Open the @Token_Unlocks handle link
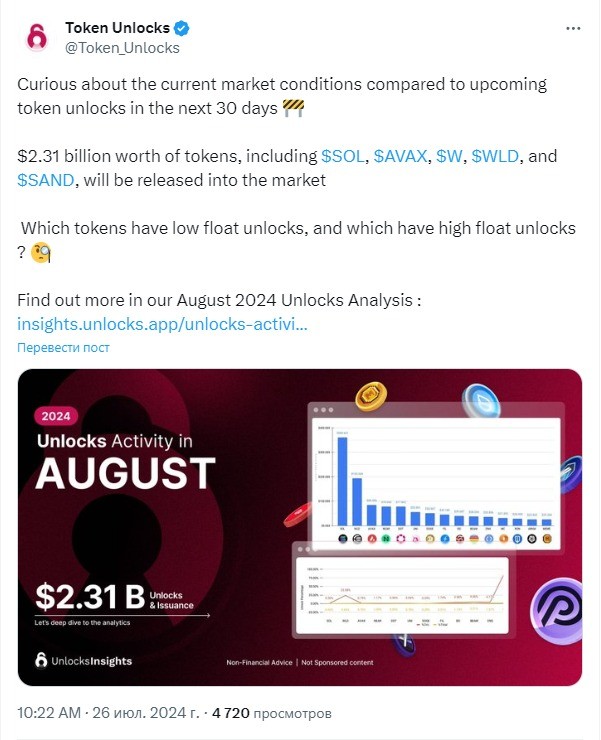The image size is (601, 740). pos(122,48)
